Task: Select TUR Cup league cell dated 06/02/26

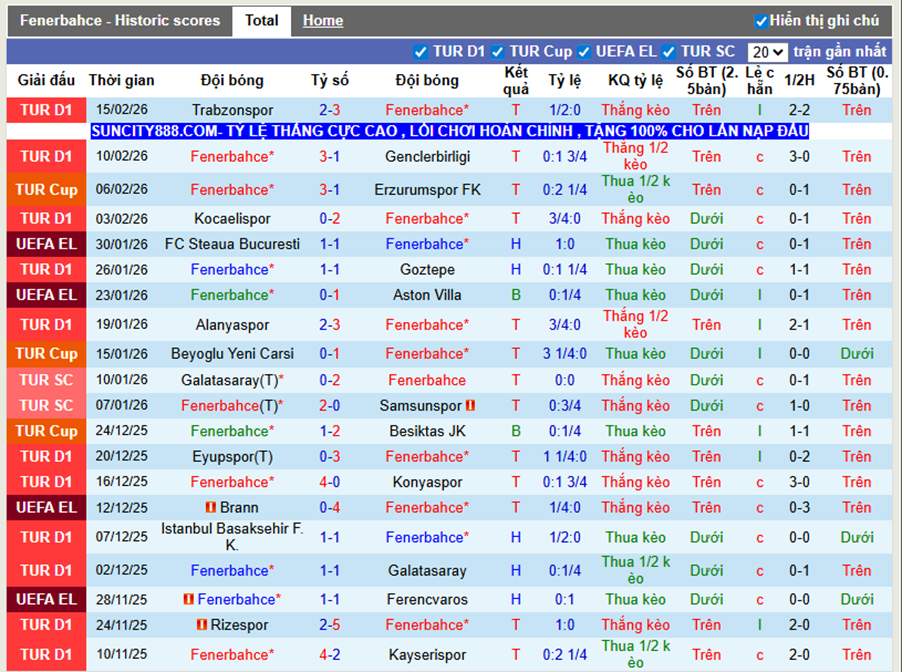Action: coord(46,190)
